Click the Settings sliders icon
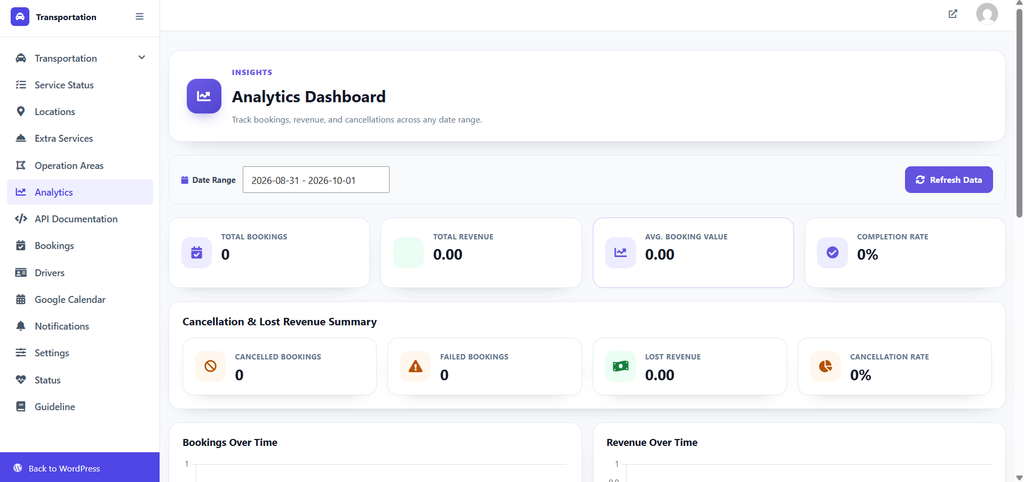 point(21,353)
